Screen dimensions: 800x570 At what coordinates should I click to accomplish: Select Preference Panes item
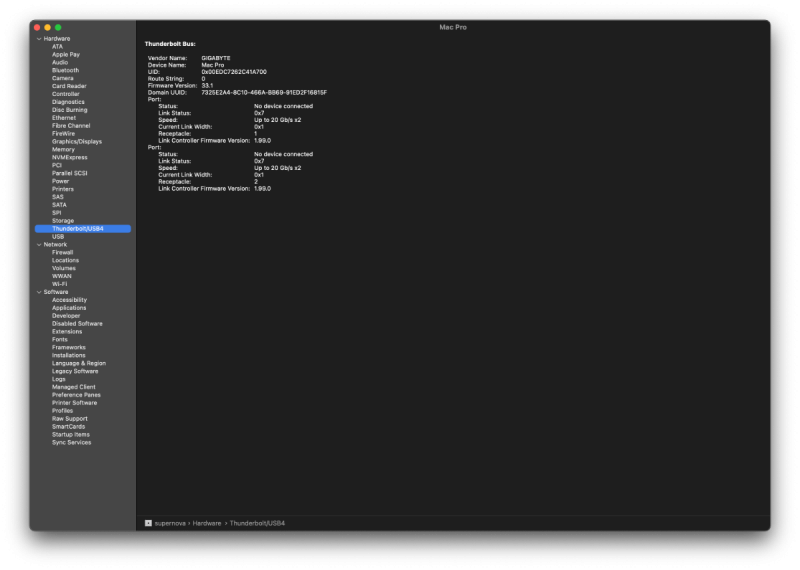[76, 395]
